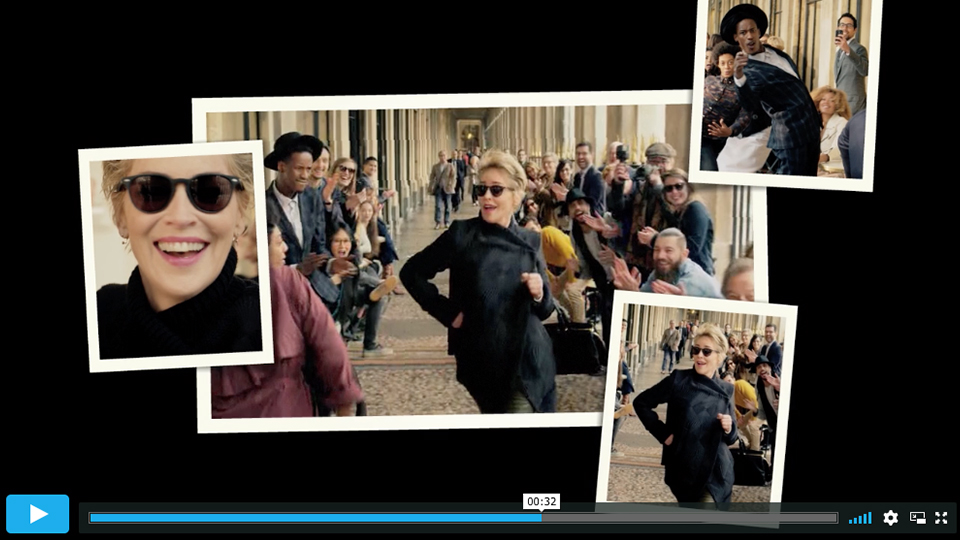Open video settings gear icon

click(891, 518)
